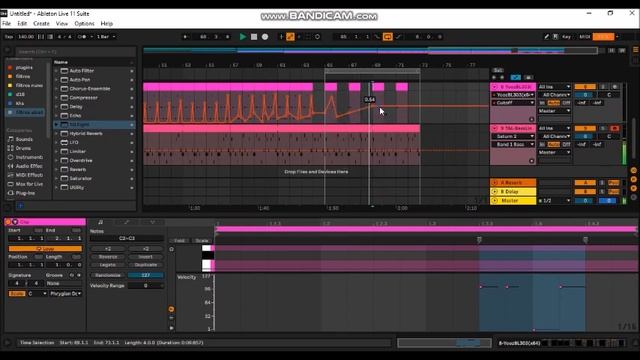Select the Utility device in browser
Screen dimensions: 640x360
click(x=77, y=187)
